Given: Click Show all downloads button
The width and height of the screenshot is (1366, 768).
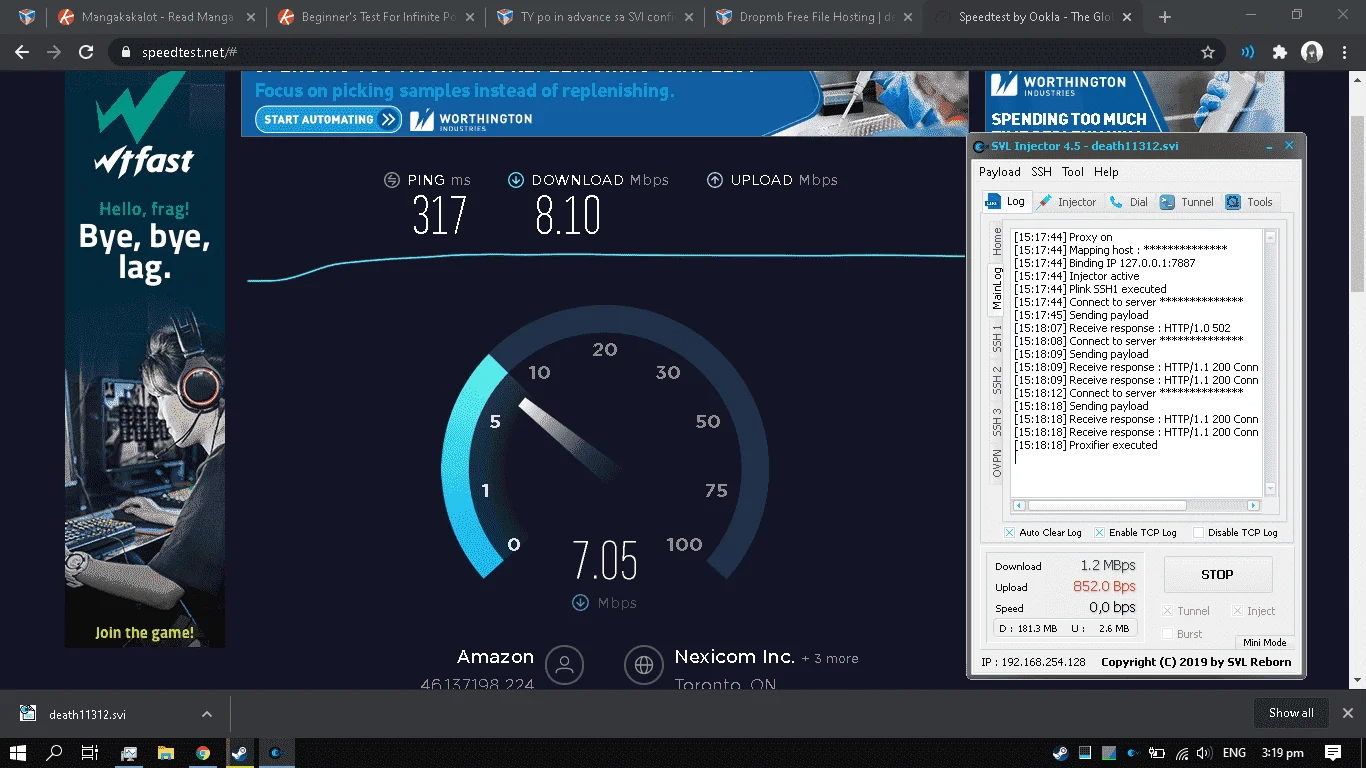Looking at the screenshot, I should (x=1291, y=713).
